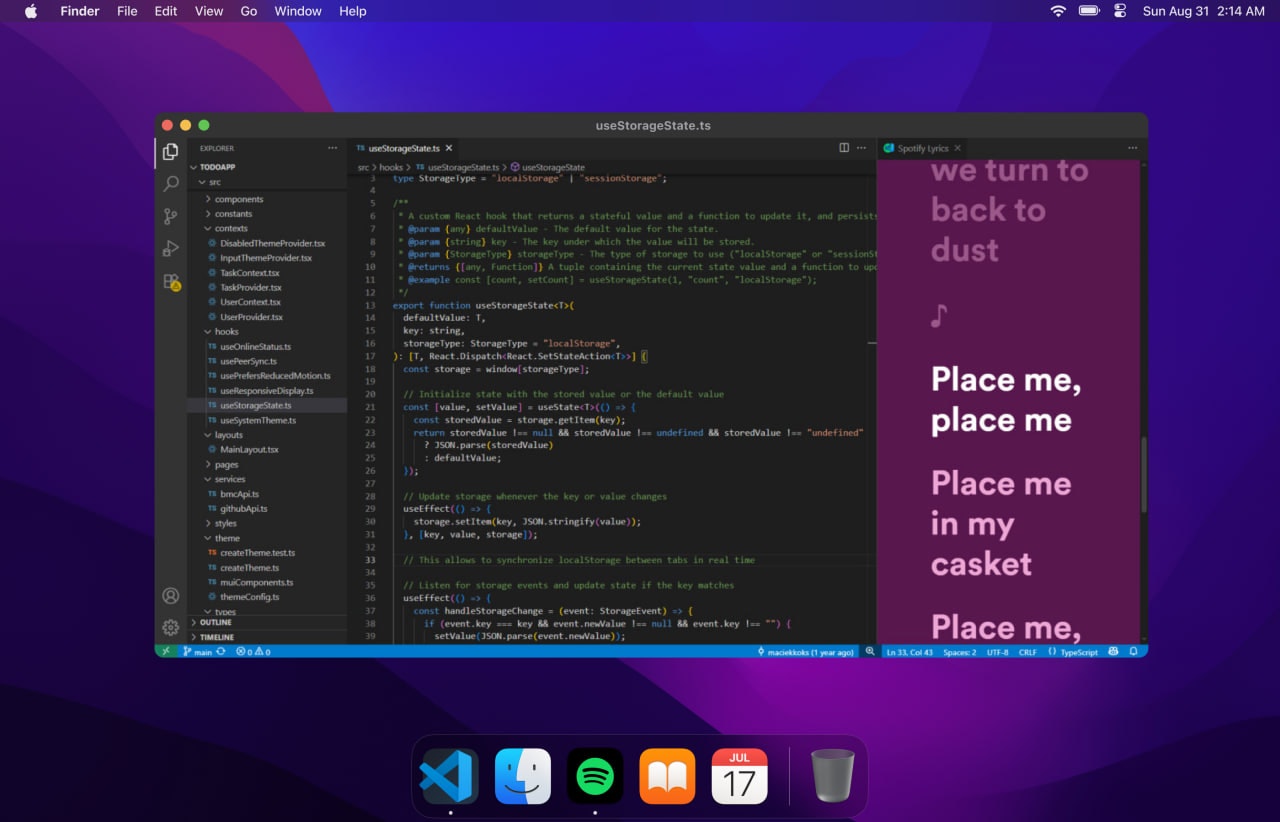The image size is (1280, 822).
Task: Open the Manage gear in the activity bar
Action: 171,627
